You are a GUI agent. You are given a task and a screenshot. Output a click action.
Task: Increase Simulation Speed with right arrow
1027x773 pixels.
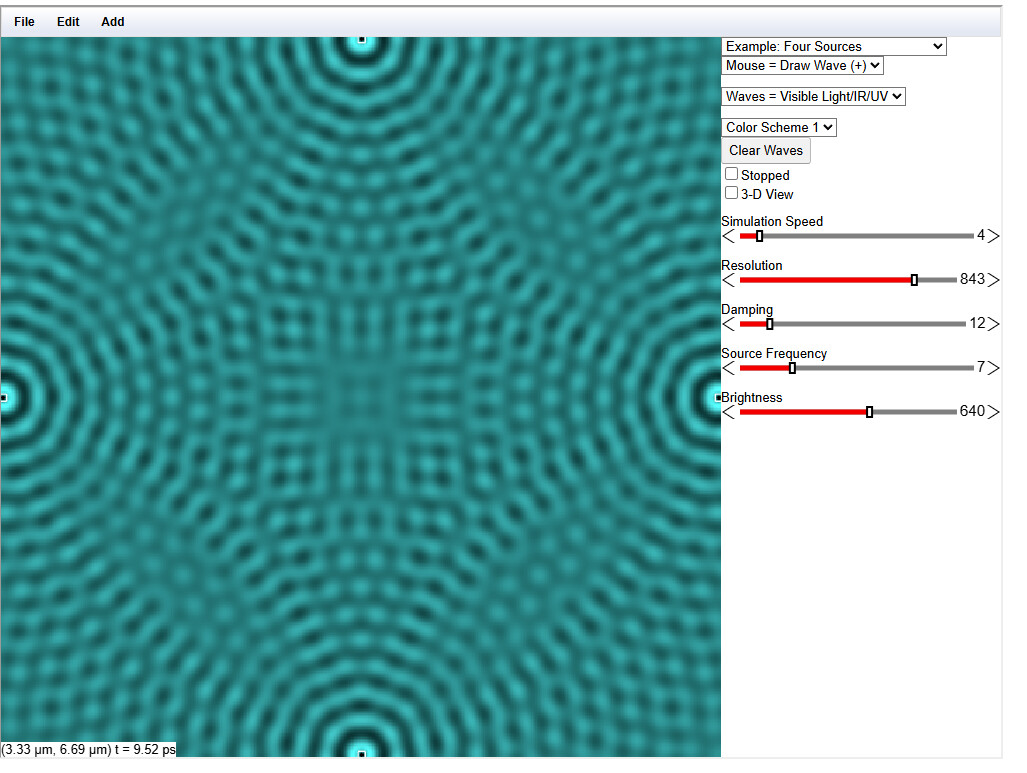[991, 236]
